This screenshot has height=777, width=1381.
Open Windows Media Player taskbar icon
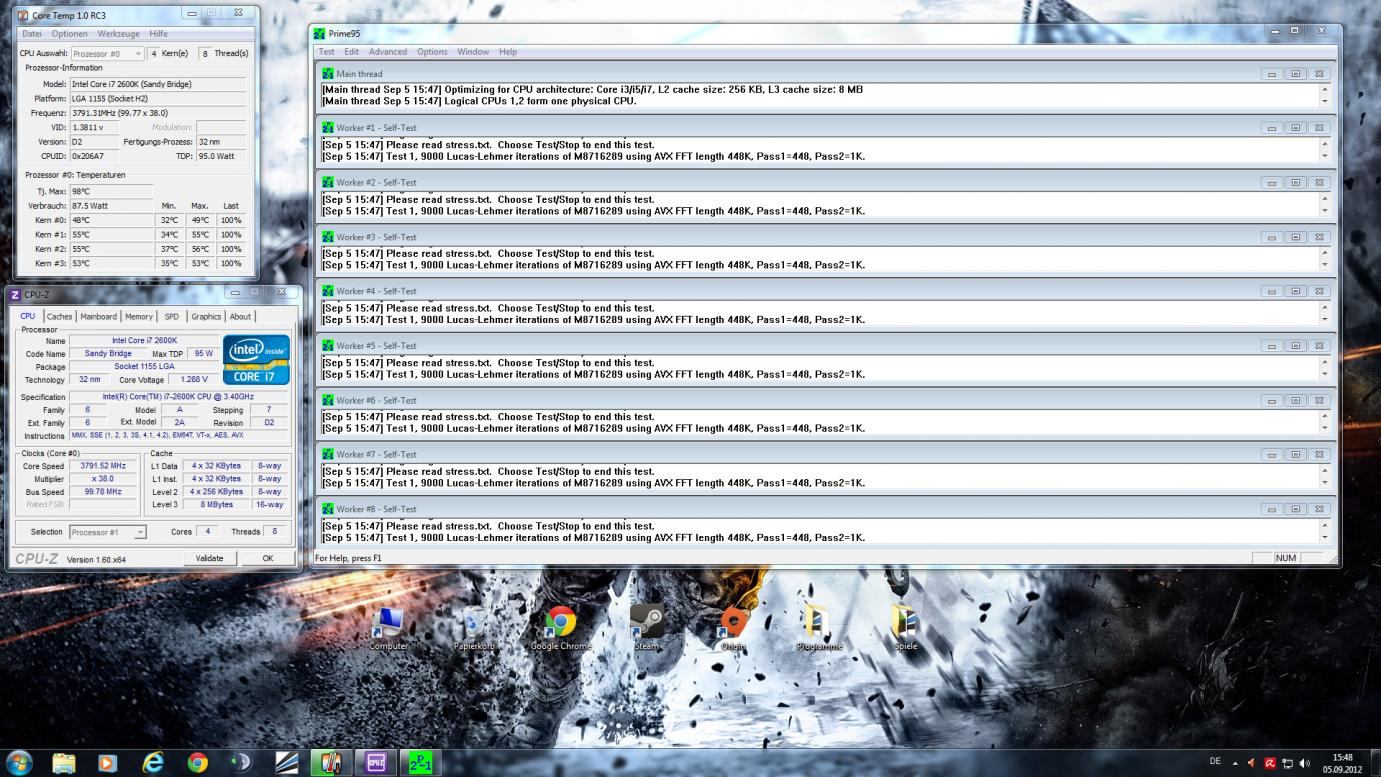point(108,763)
